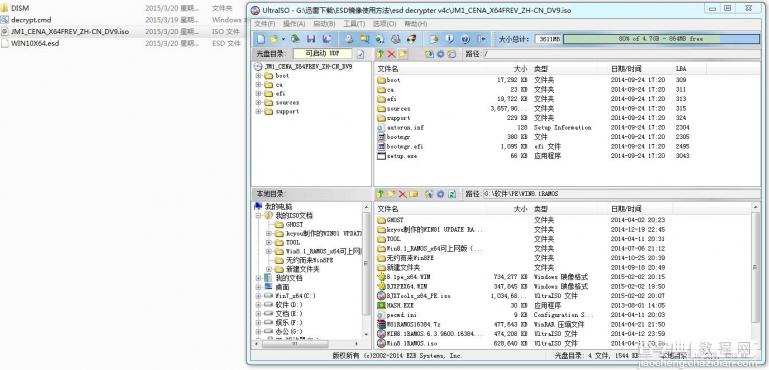The height and width of the screenshot is (370, 769).
Task: Click the Open file toolbar icon
Action: [x=274, y=39]
